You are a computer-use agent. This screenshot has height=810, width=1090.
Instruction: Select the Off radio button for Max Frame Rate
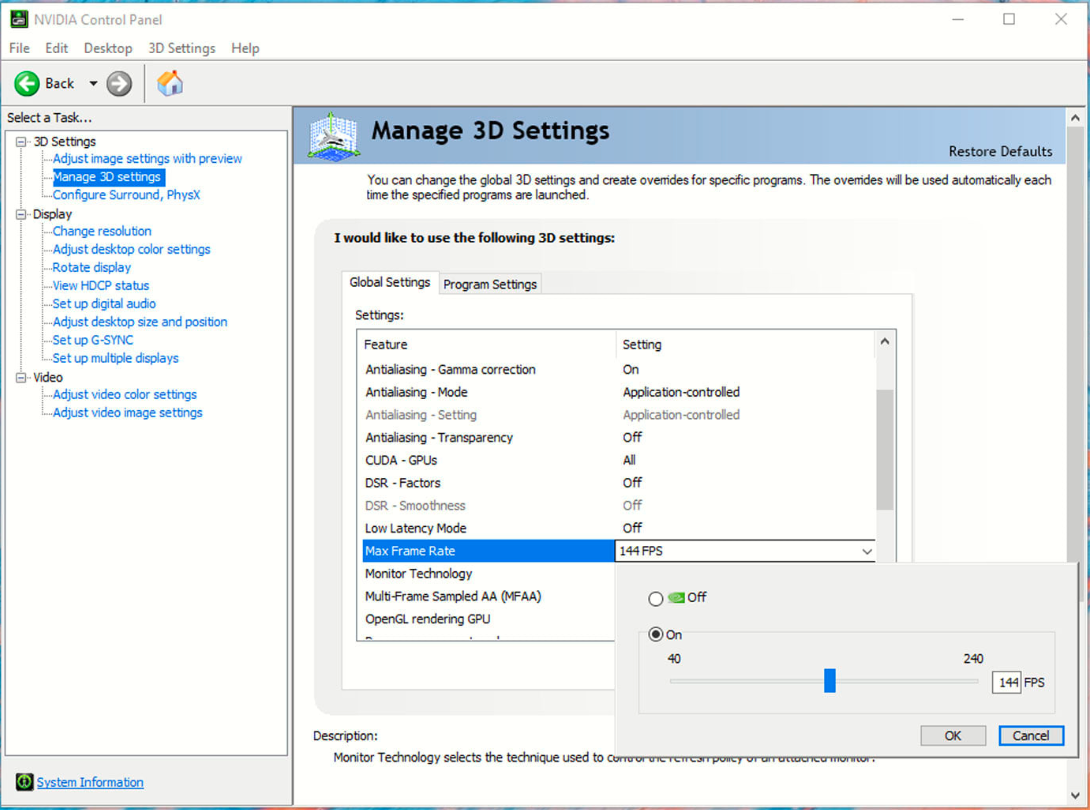coord(656,599)
